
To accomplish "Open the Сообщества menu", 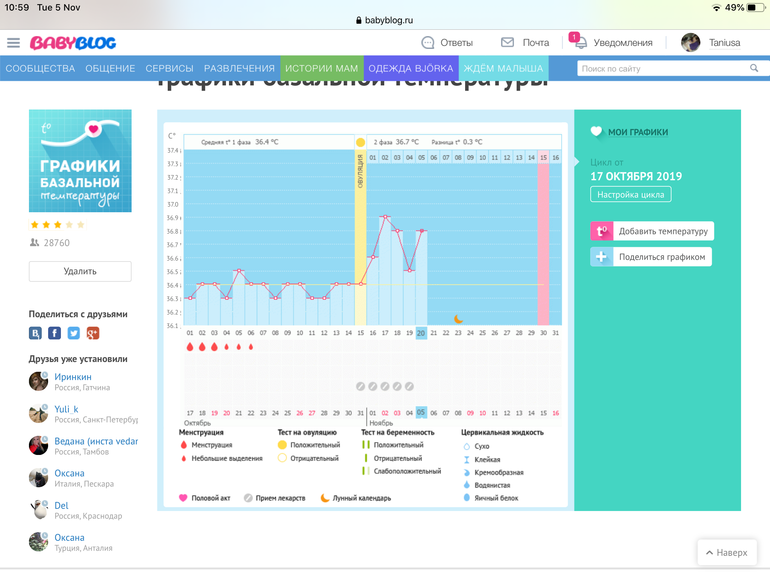I will tap(39, 69).
